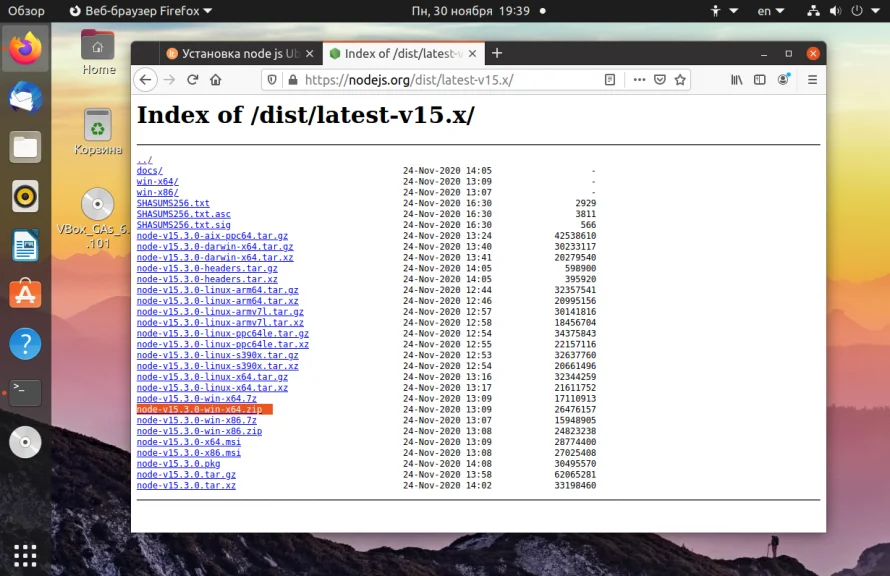The height and width of the screenshot is (576, 890).
Task: Reload the current page
Action: (x=192, y=80)
